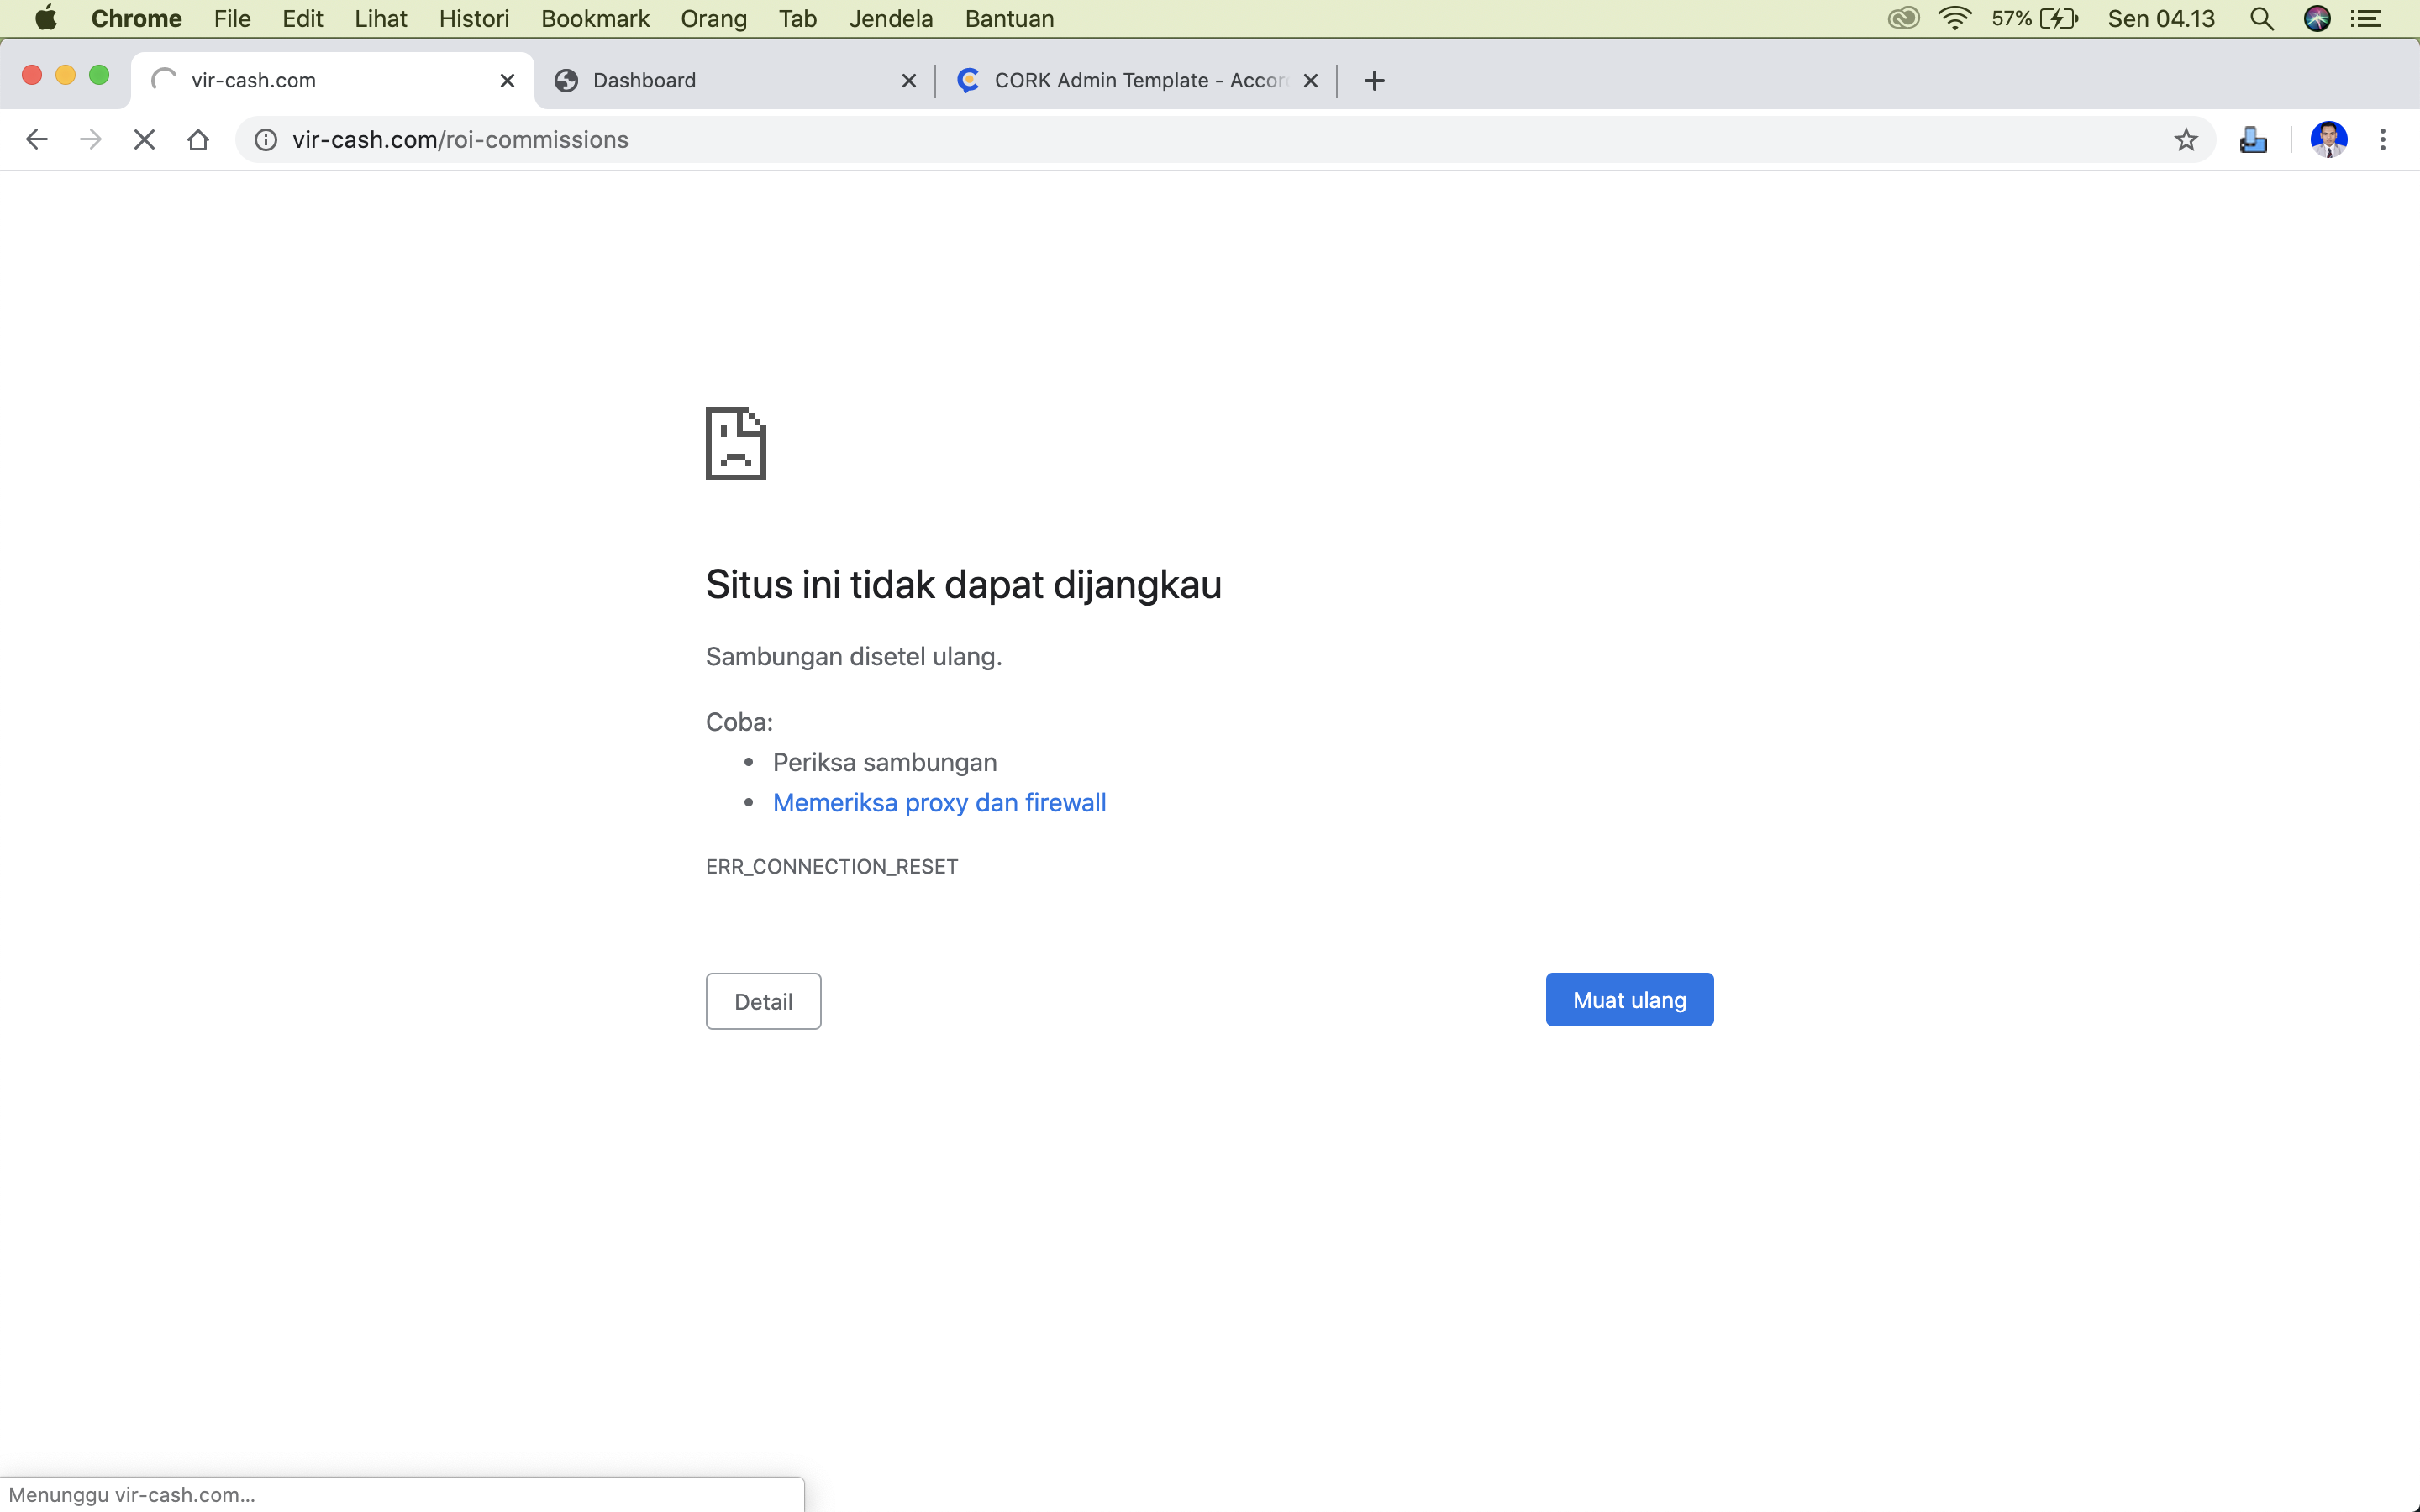Open the Tab menu
Viewport: 2420px width, 1512px height.
(798, 18)
